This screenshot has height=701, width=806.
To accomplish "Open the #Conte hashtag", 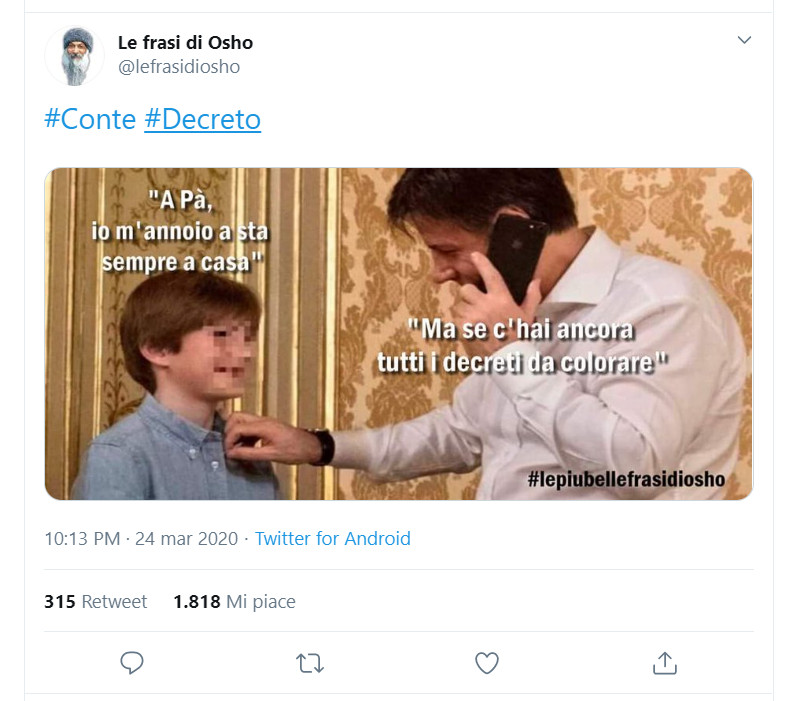I will pyautogui.click(x=90, y=120).
